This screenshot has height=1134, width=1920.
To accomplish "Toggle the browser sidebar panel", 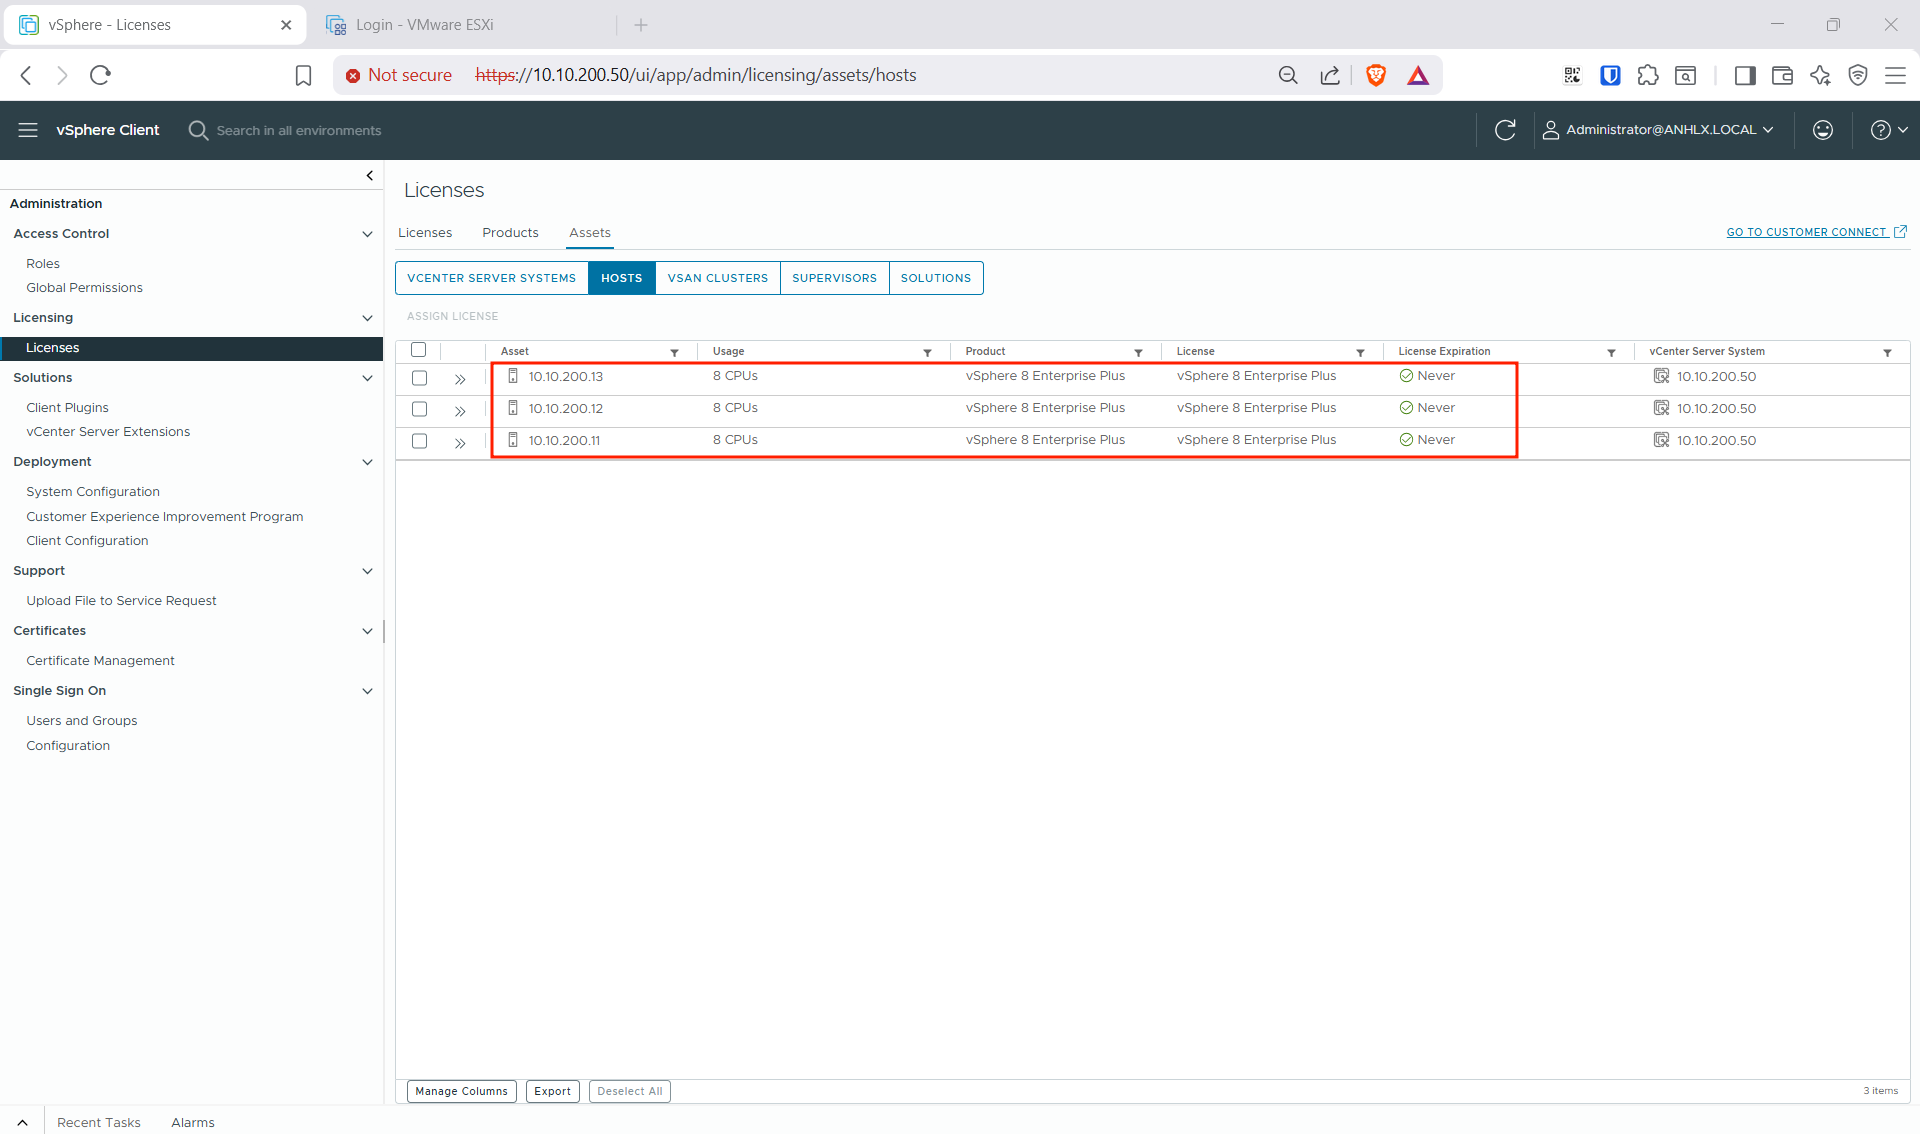I will [1745, 75].
